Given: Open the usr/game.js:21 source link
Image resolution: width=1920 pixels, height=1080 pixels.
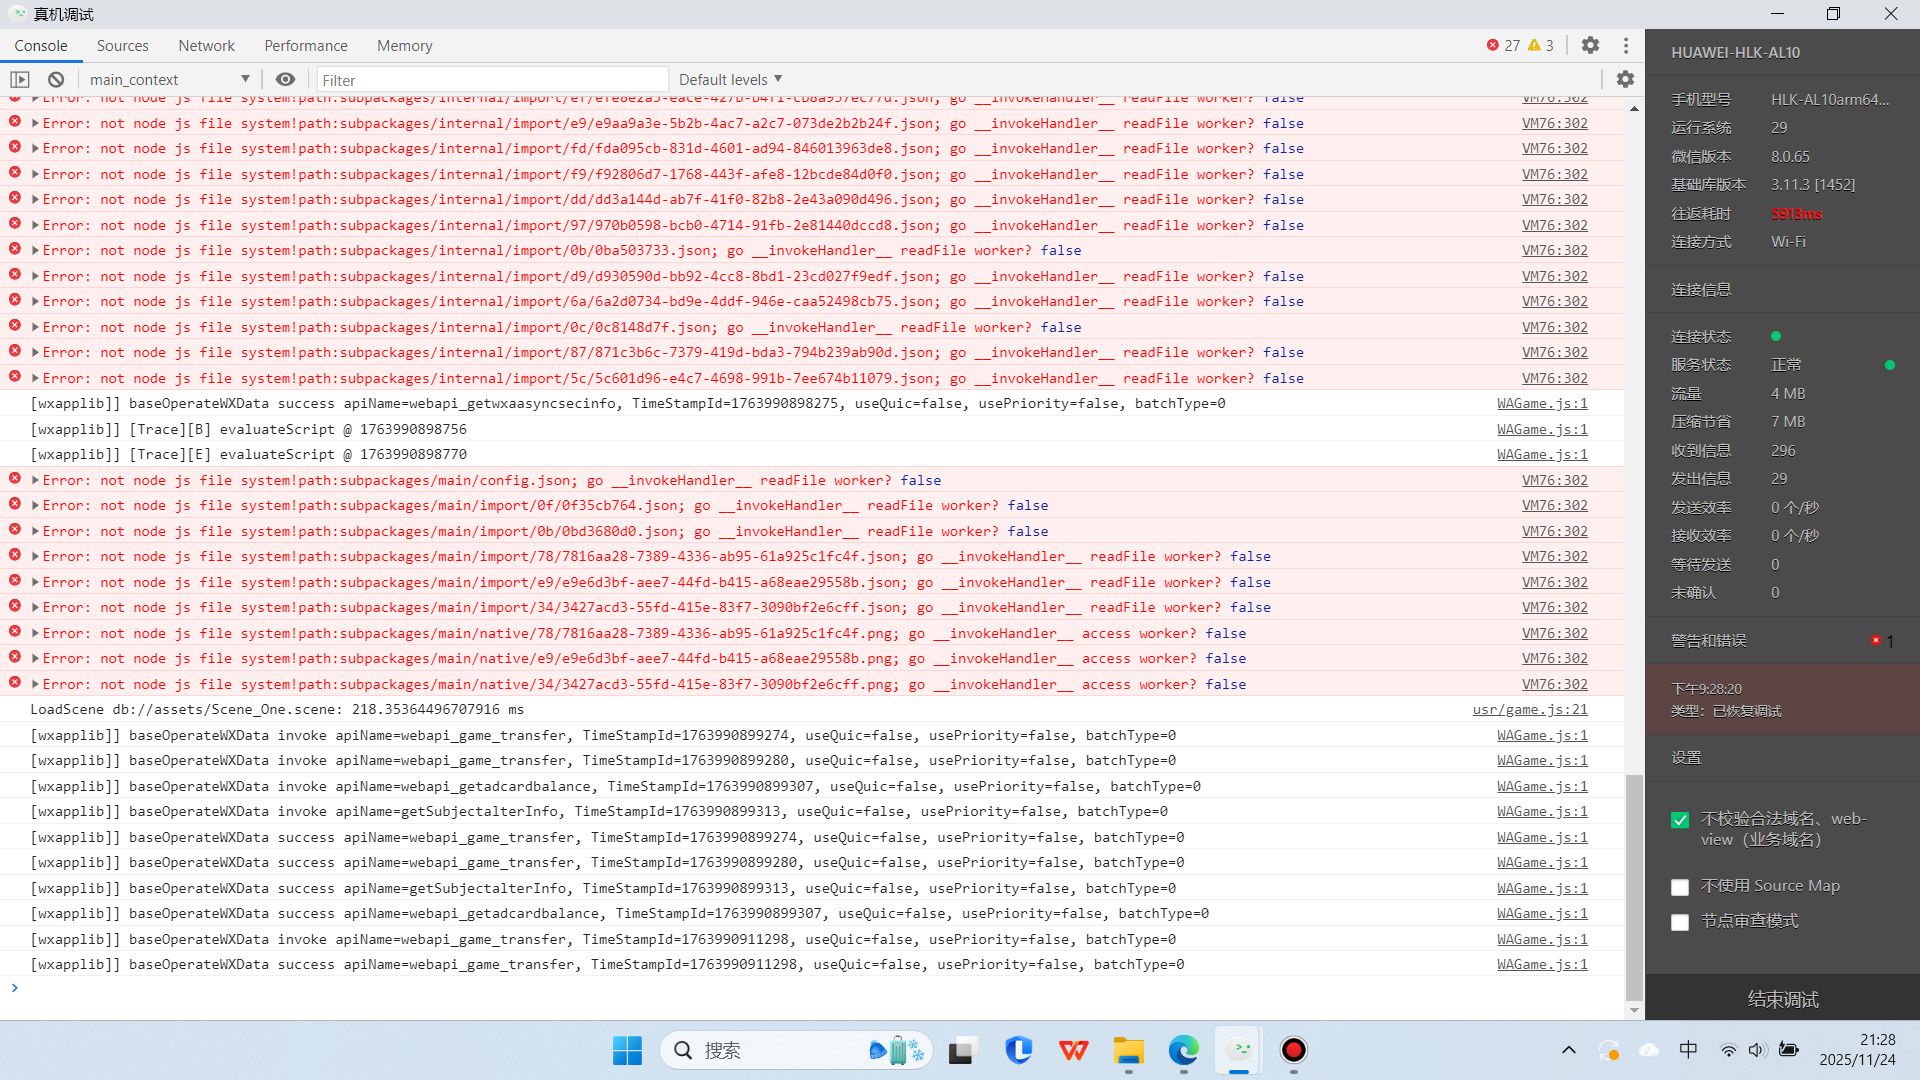Looking at the screenshot, I should pos(1529,709).
